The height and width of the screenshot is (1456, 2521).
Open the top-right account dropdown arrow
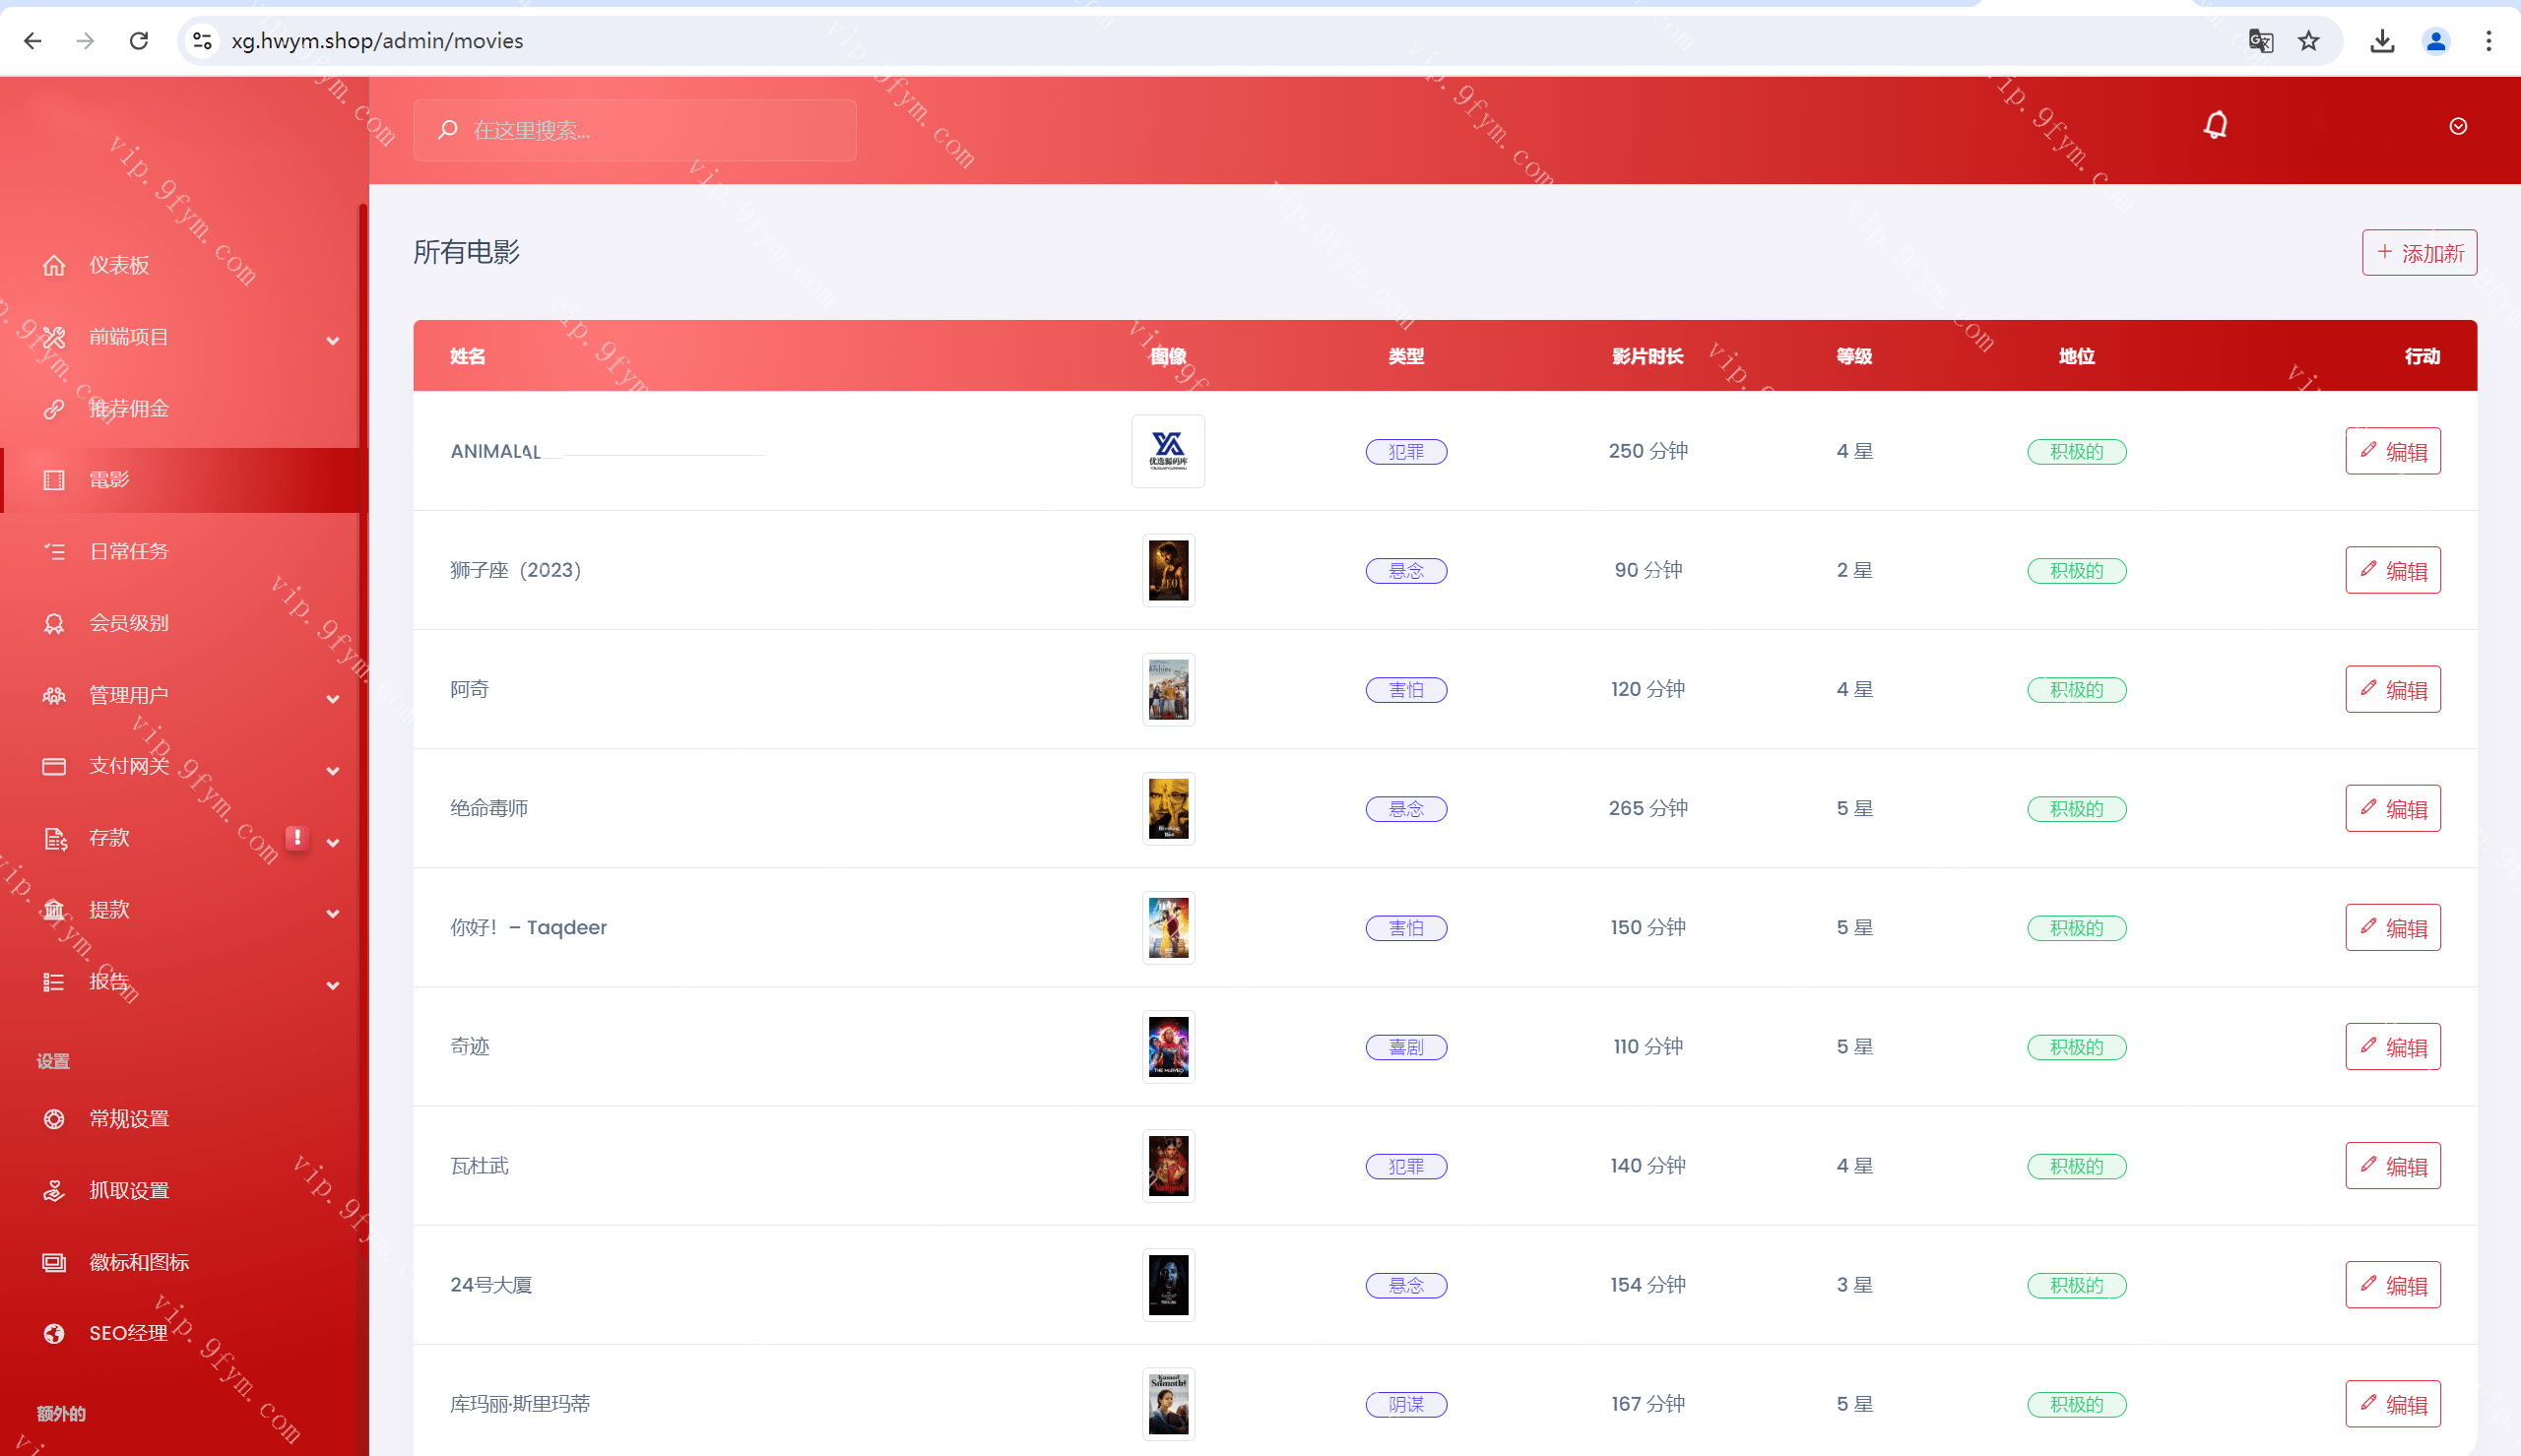click(x=2458, y=126)
